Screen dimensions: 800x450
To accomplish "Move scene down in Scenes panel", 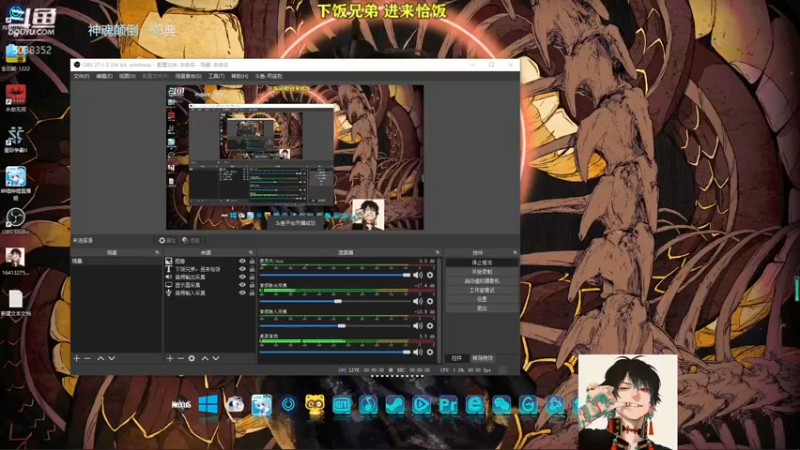I will 112,358.
